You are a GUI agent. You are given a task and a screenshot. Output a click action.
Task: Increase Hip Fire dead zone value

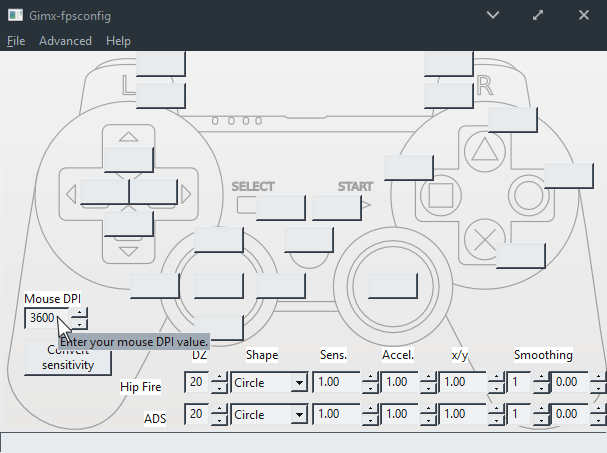coord(219,377)
